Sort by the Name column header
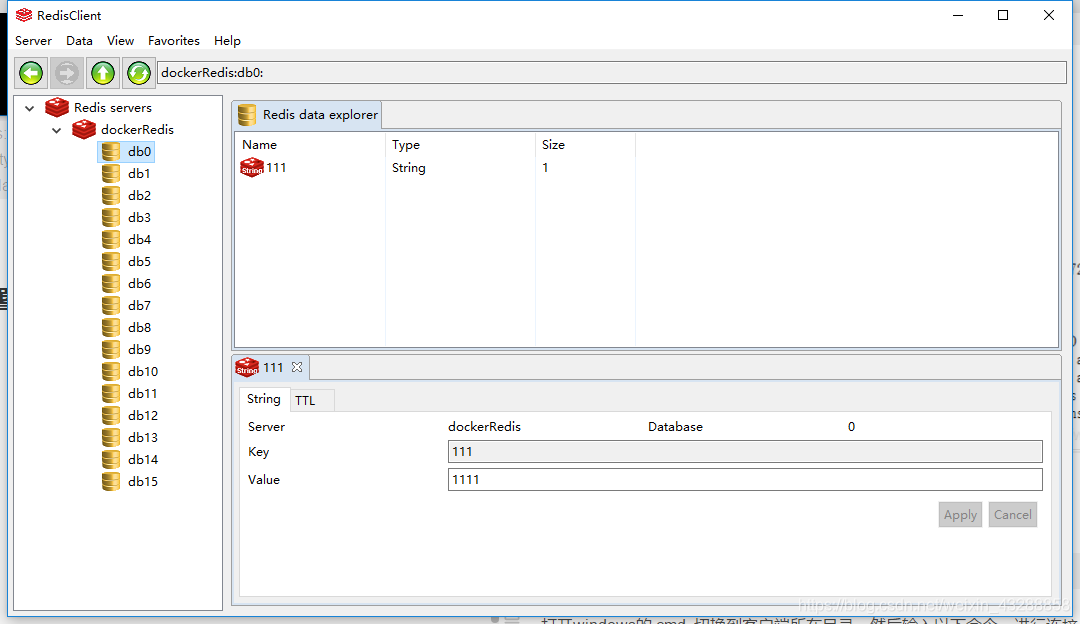 pos(310,145)
